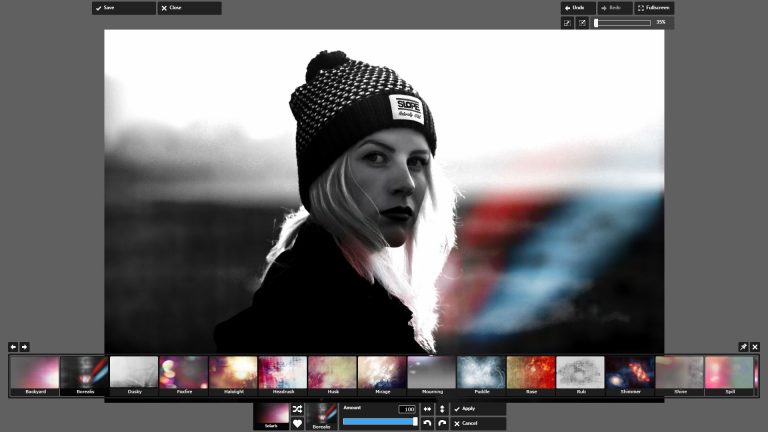Rotate overlay counter-clockwise

(x=427, y=424)
